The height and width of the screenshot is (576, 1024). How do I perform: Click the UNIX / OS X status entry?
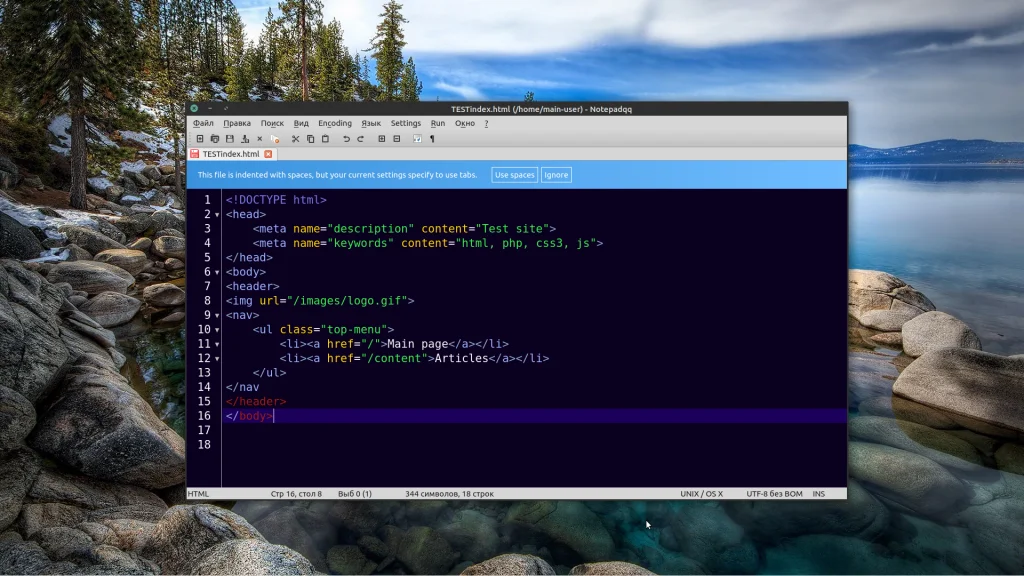(x=701, y=494)
